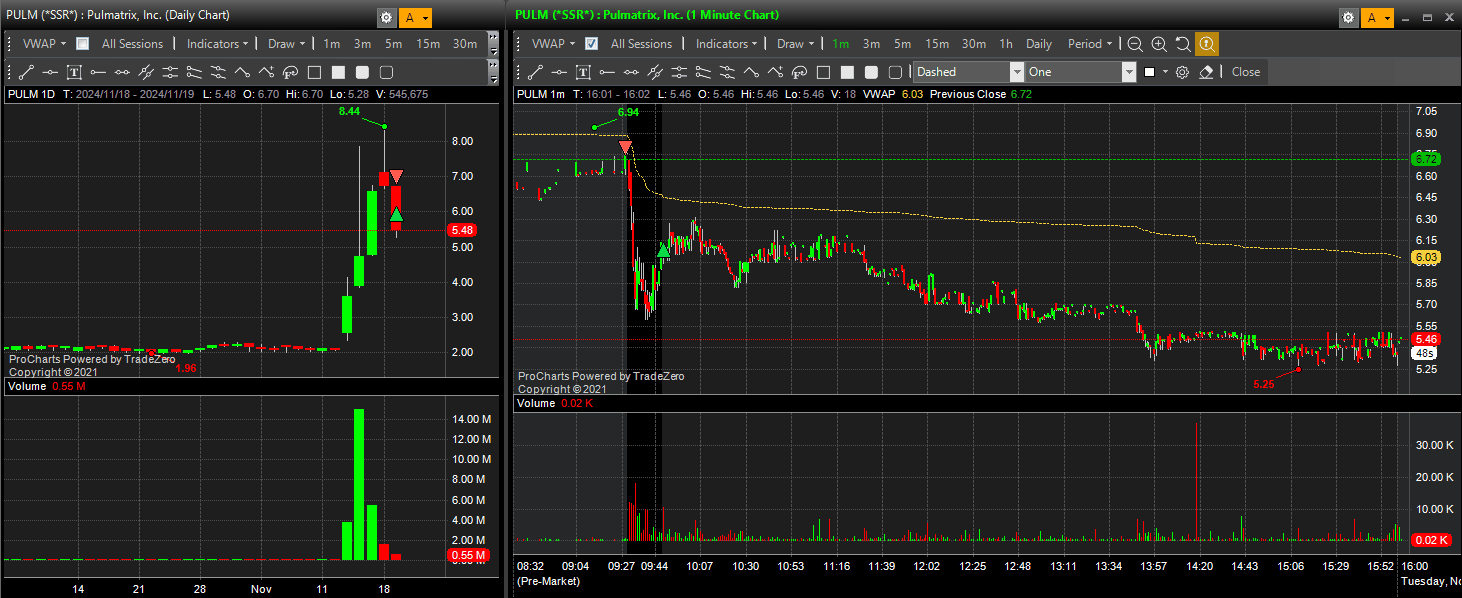The image size is (1462, 598).
Task: Select Daily timeframe in 1 Minute Chart
Action: (x=1039, y=44)
